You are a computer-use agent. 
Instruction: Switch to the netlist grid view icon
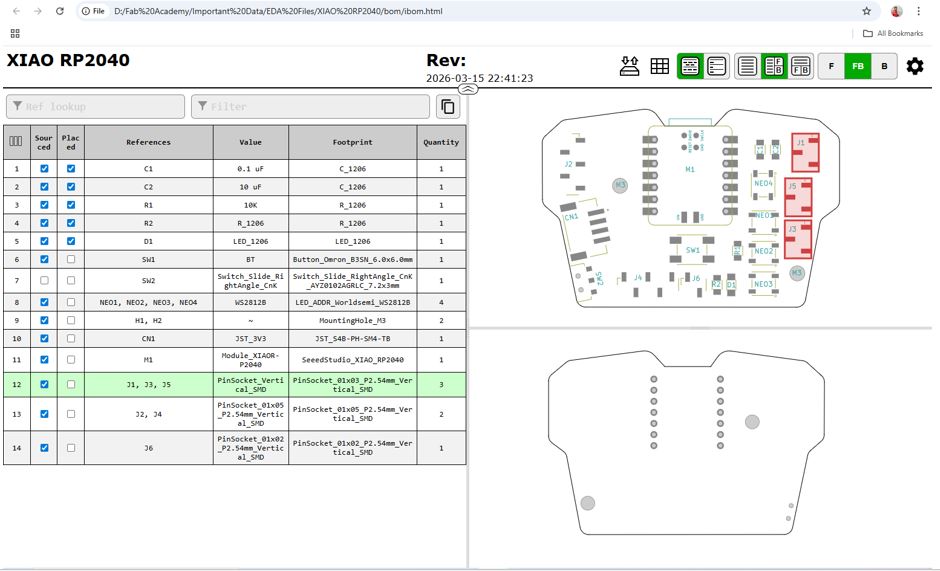pyautogui.click(x=659, y=66)
